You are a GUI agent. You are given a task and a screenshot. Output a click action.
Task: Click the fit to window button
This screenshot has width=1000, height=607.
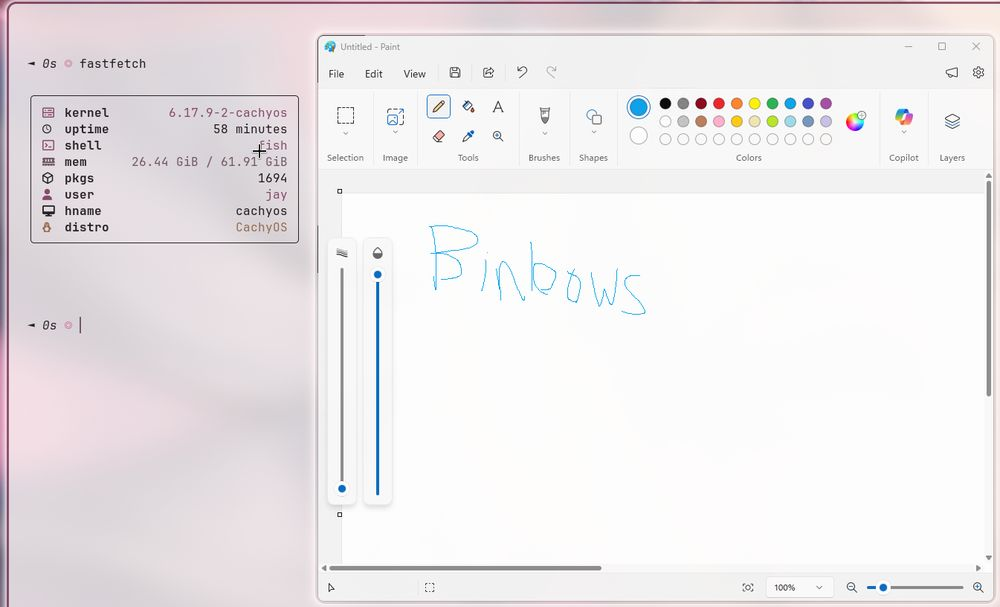pyautogui.click(x=748, y=588)
